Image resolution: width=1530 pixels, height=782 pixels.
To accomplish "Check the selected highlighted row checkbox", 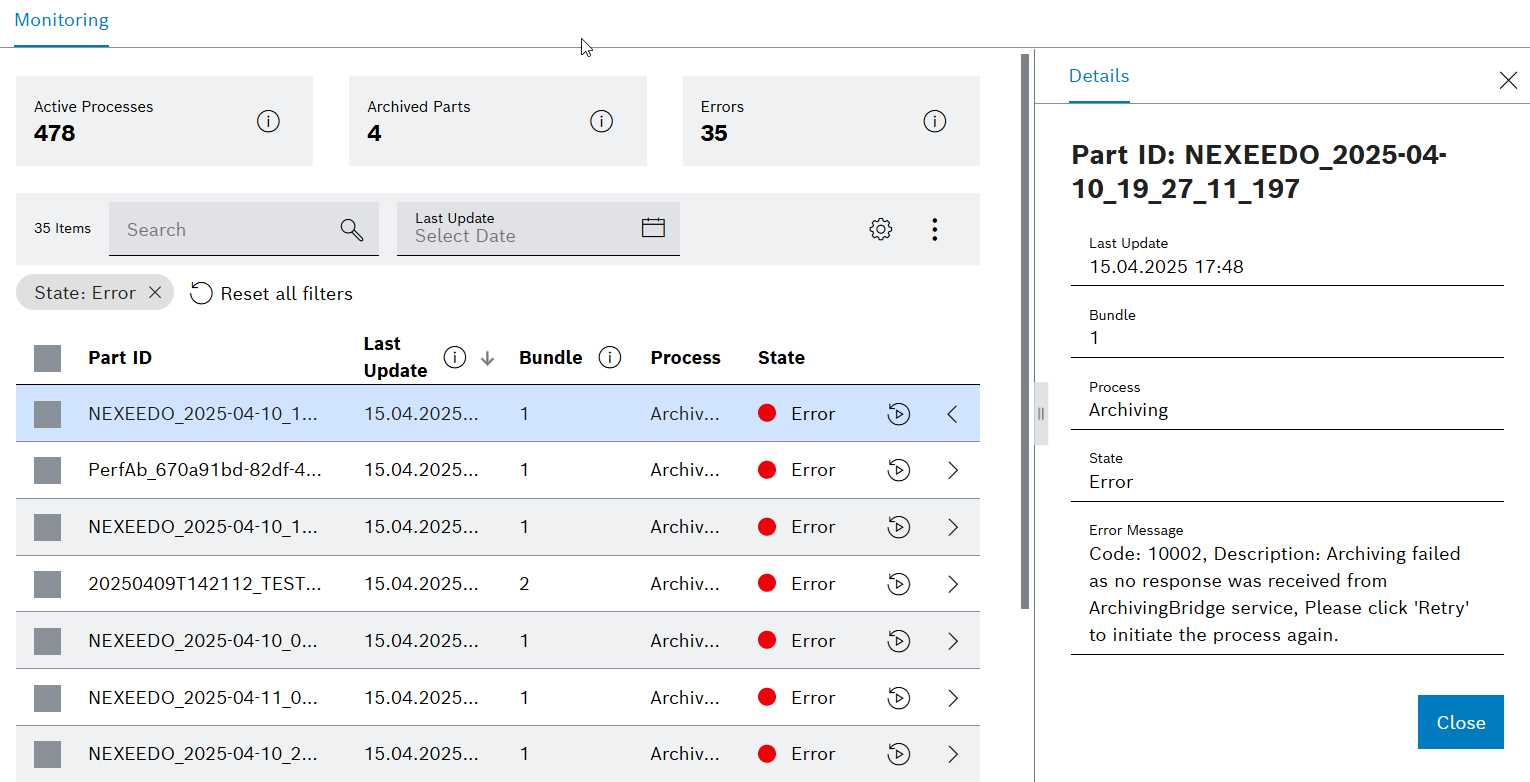I will point(47,414).
